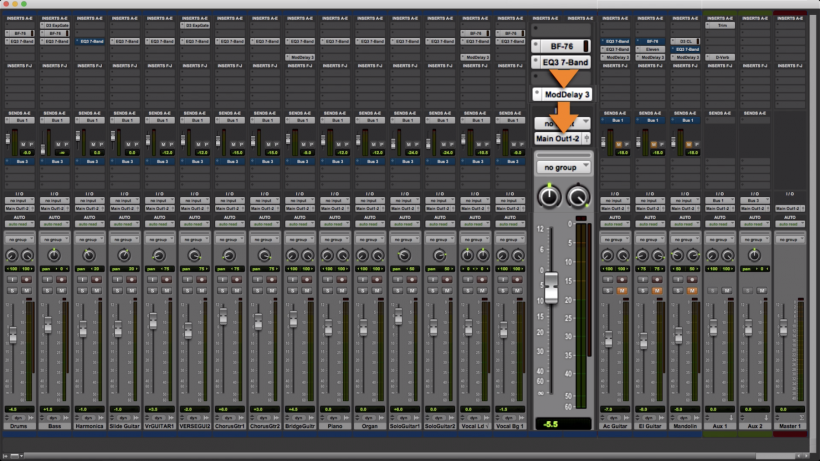Select the Master 1 track name label
Viewport: 820px width, 461px height.
point(791,425)
